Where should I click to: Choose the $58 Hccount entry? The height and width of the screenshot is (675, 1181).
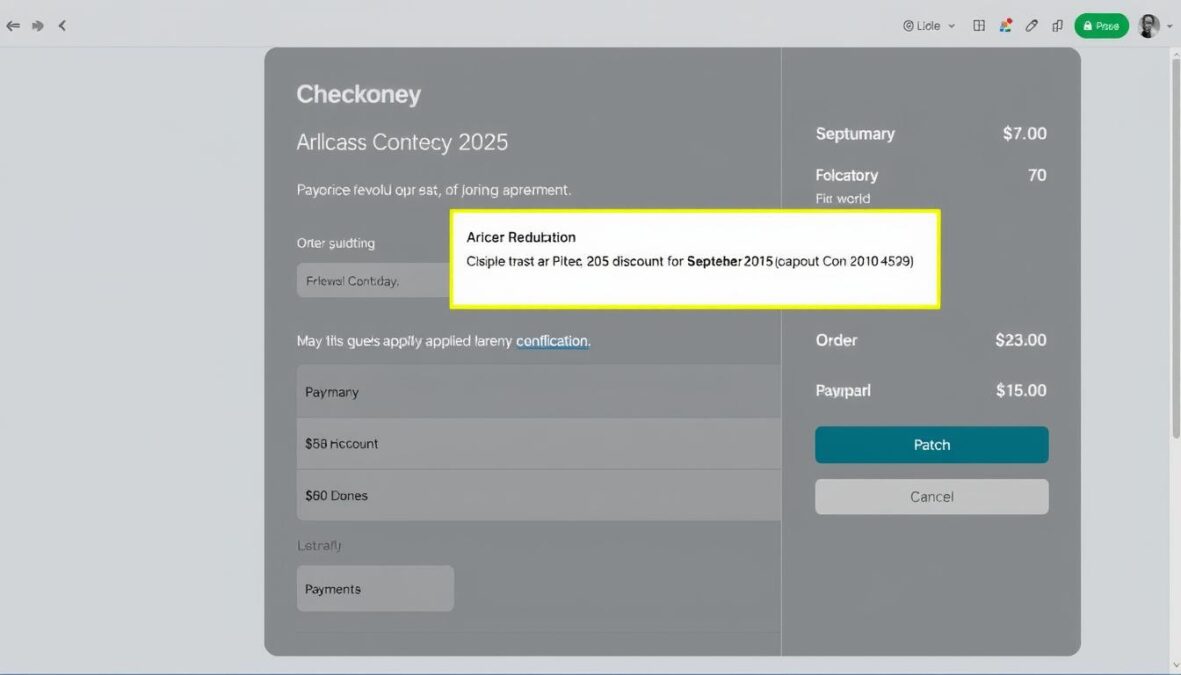(x=538, y=442)
